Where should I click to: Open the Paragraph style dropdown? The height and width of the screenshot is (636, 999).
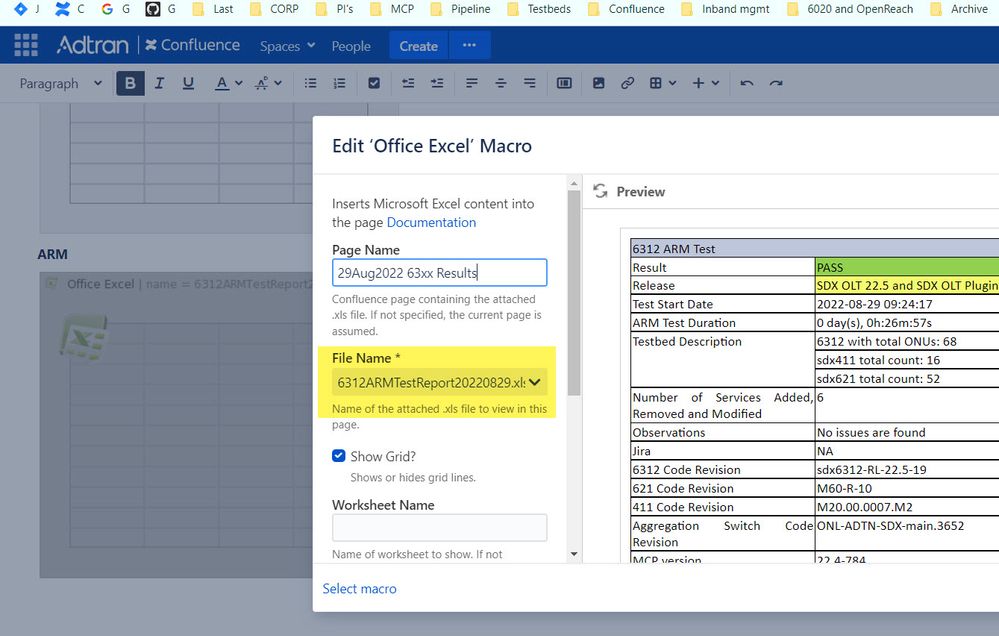tap(61, 83)
